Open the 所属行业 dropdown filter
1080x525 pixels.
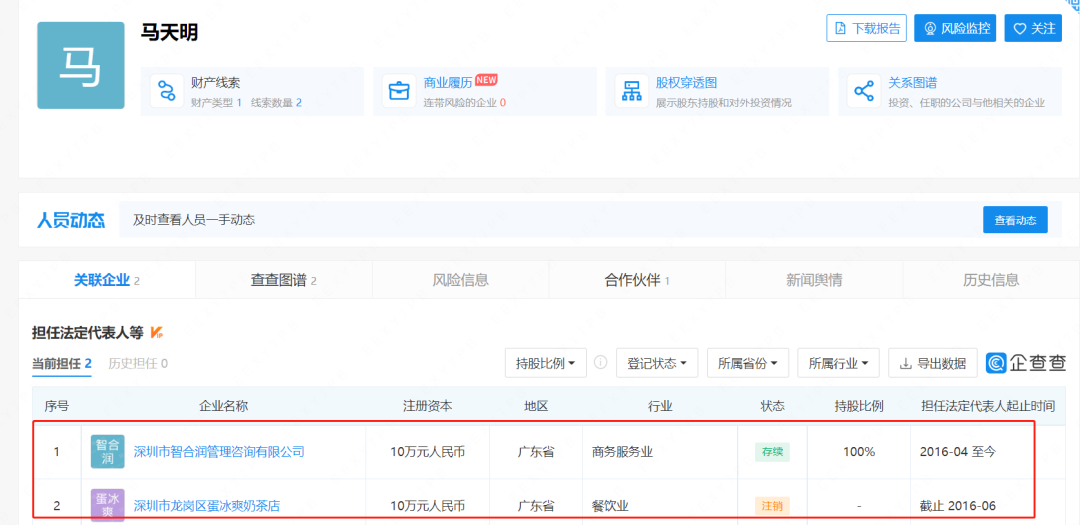point(838,363)
